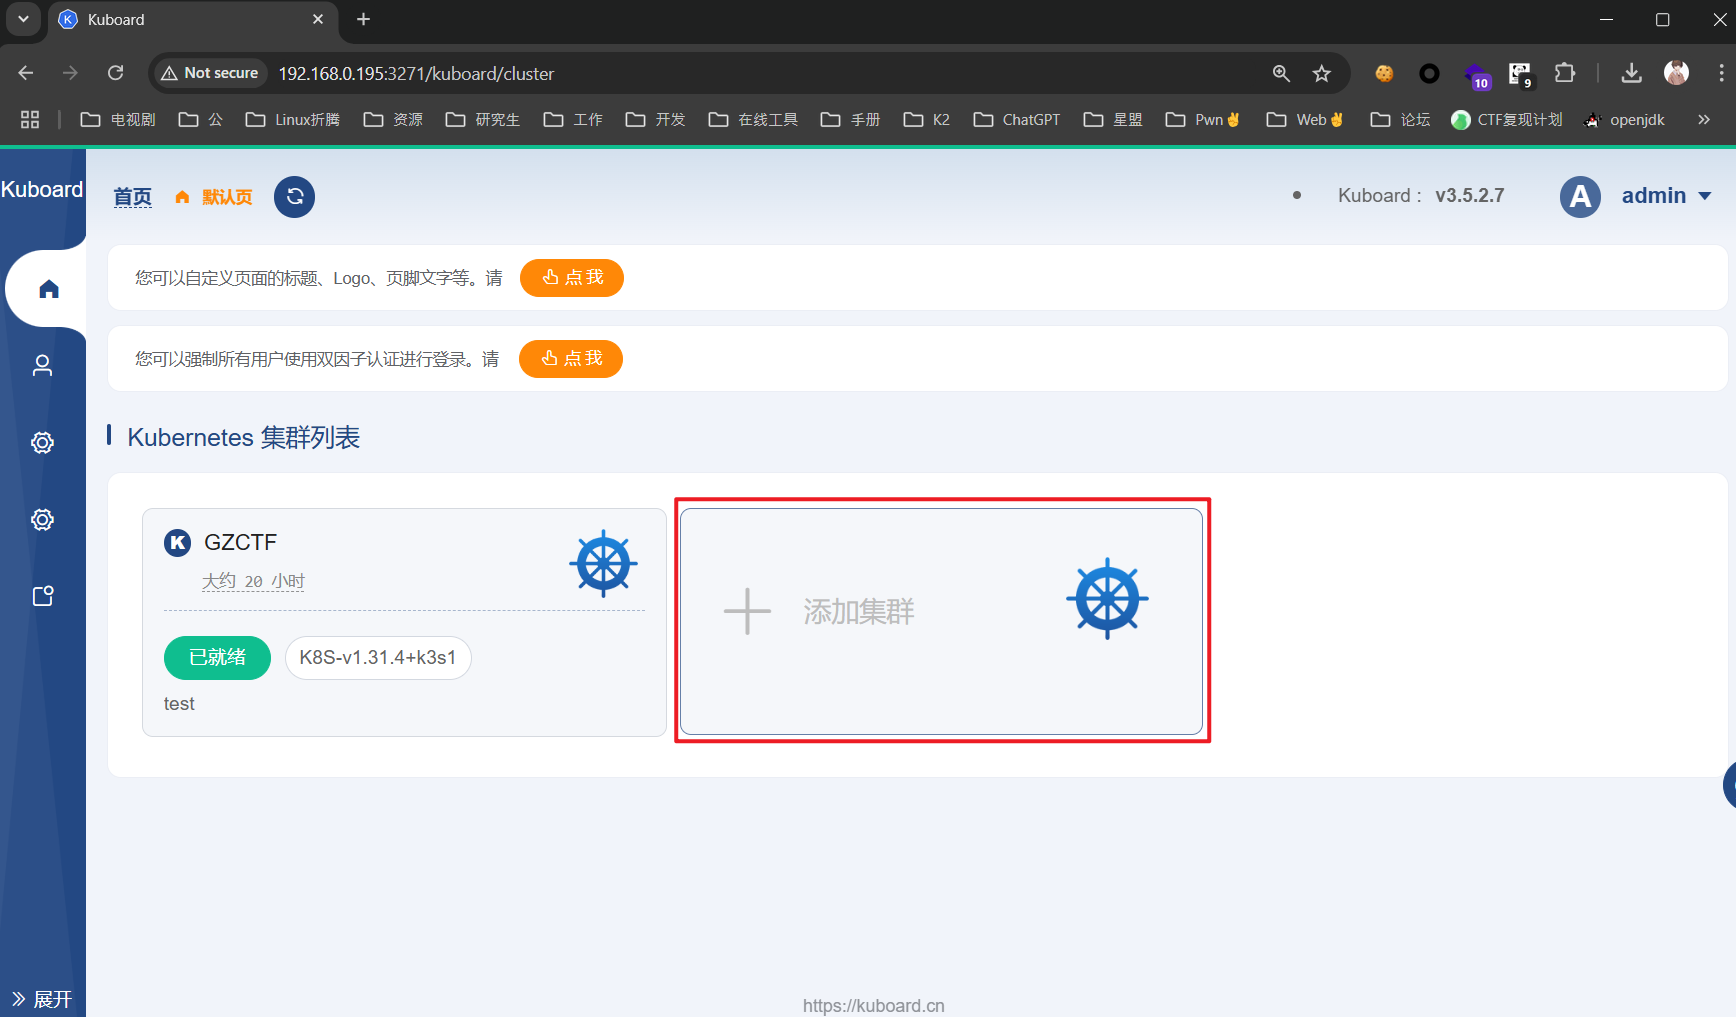Open the Home icon in sidebar
The image size is (1736, 1017).
[49, 289]
